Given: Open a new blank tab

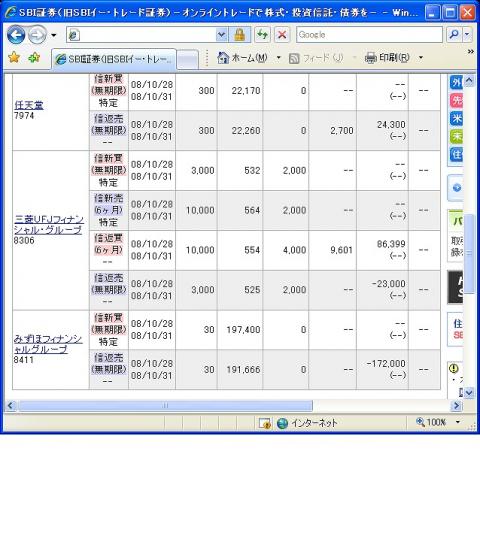Looking at the screenshot, I should 188,60.
